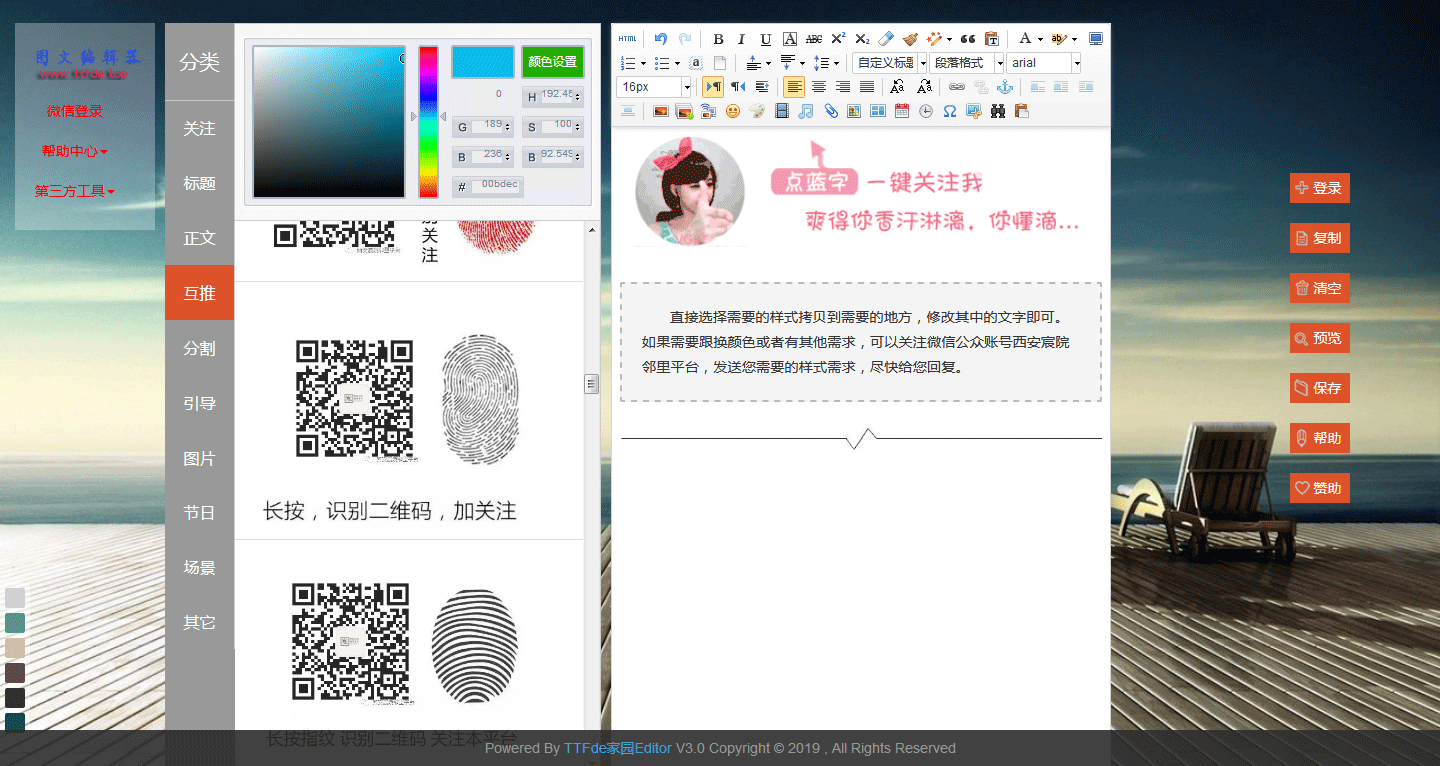The height and width of the screenshot is (766, 1440).
Task: Click the 清空 button
Action: click(1319, 288)
